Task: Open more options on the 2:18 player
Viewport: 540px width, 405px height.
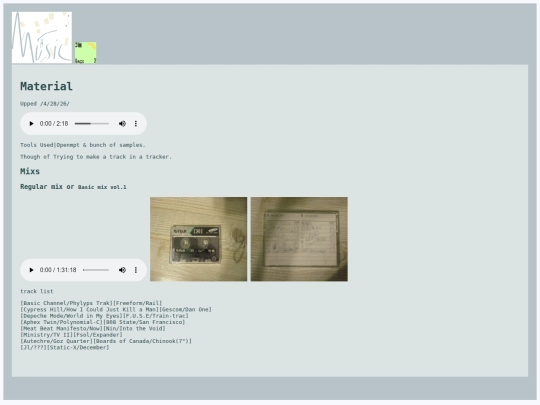Action: [x=136, y=124]
